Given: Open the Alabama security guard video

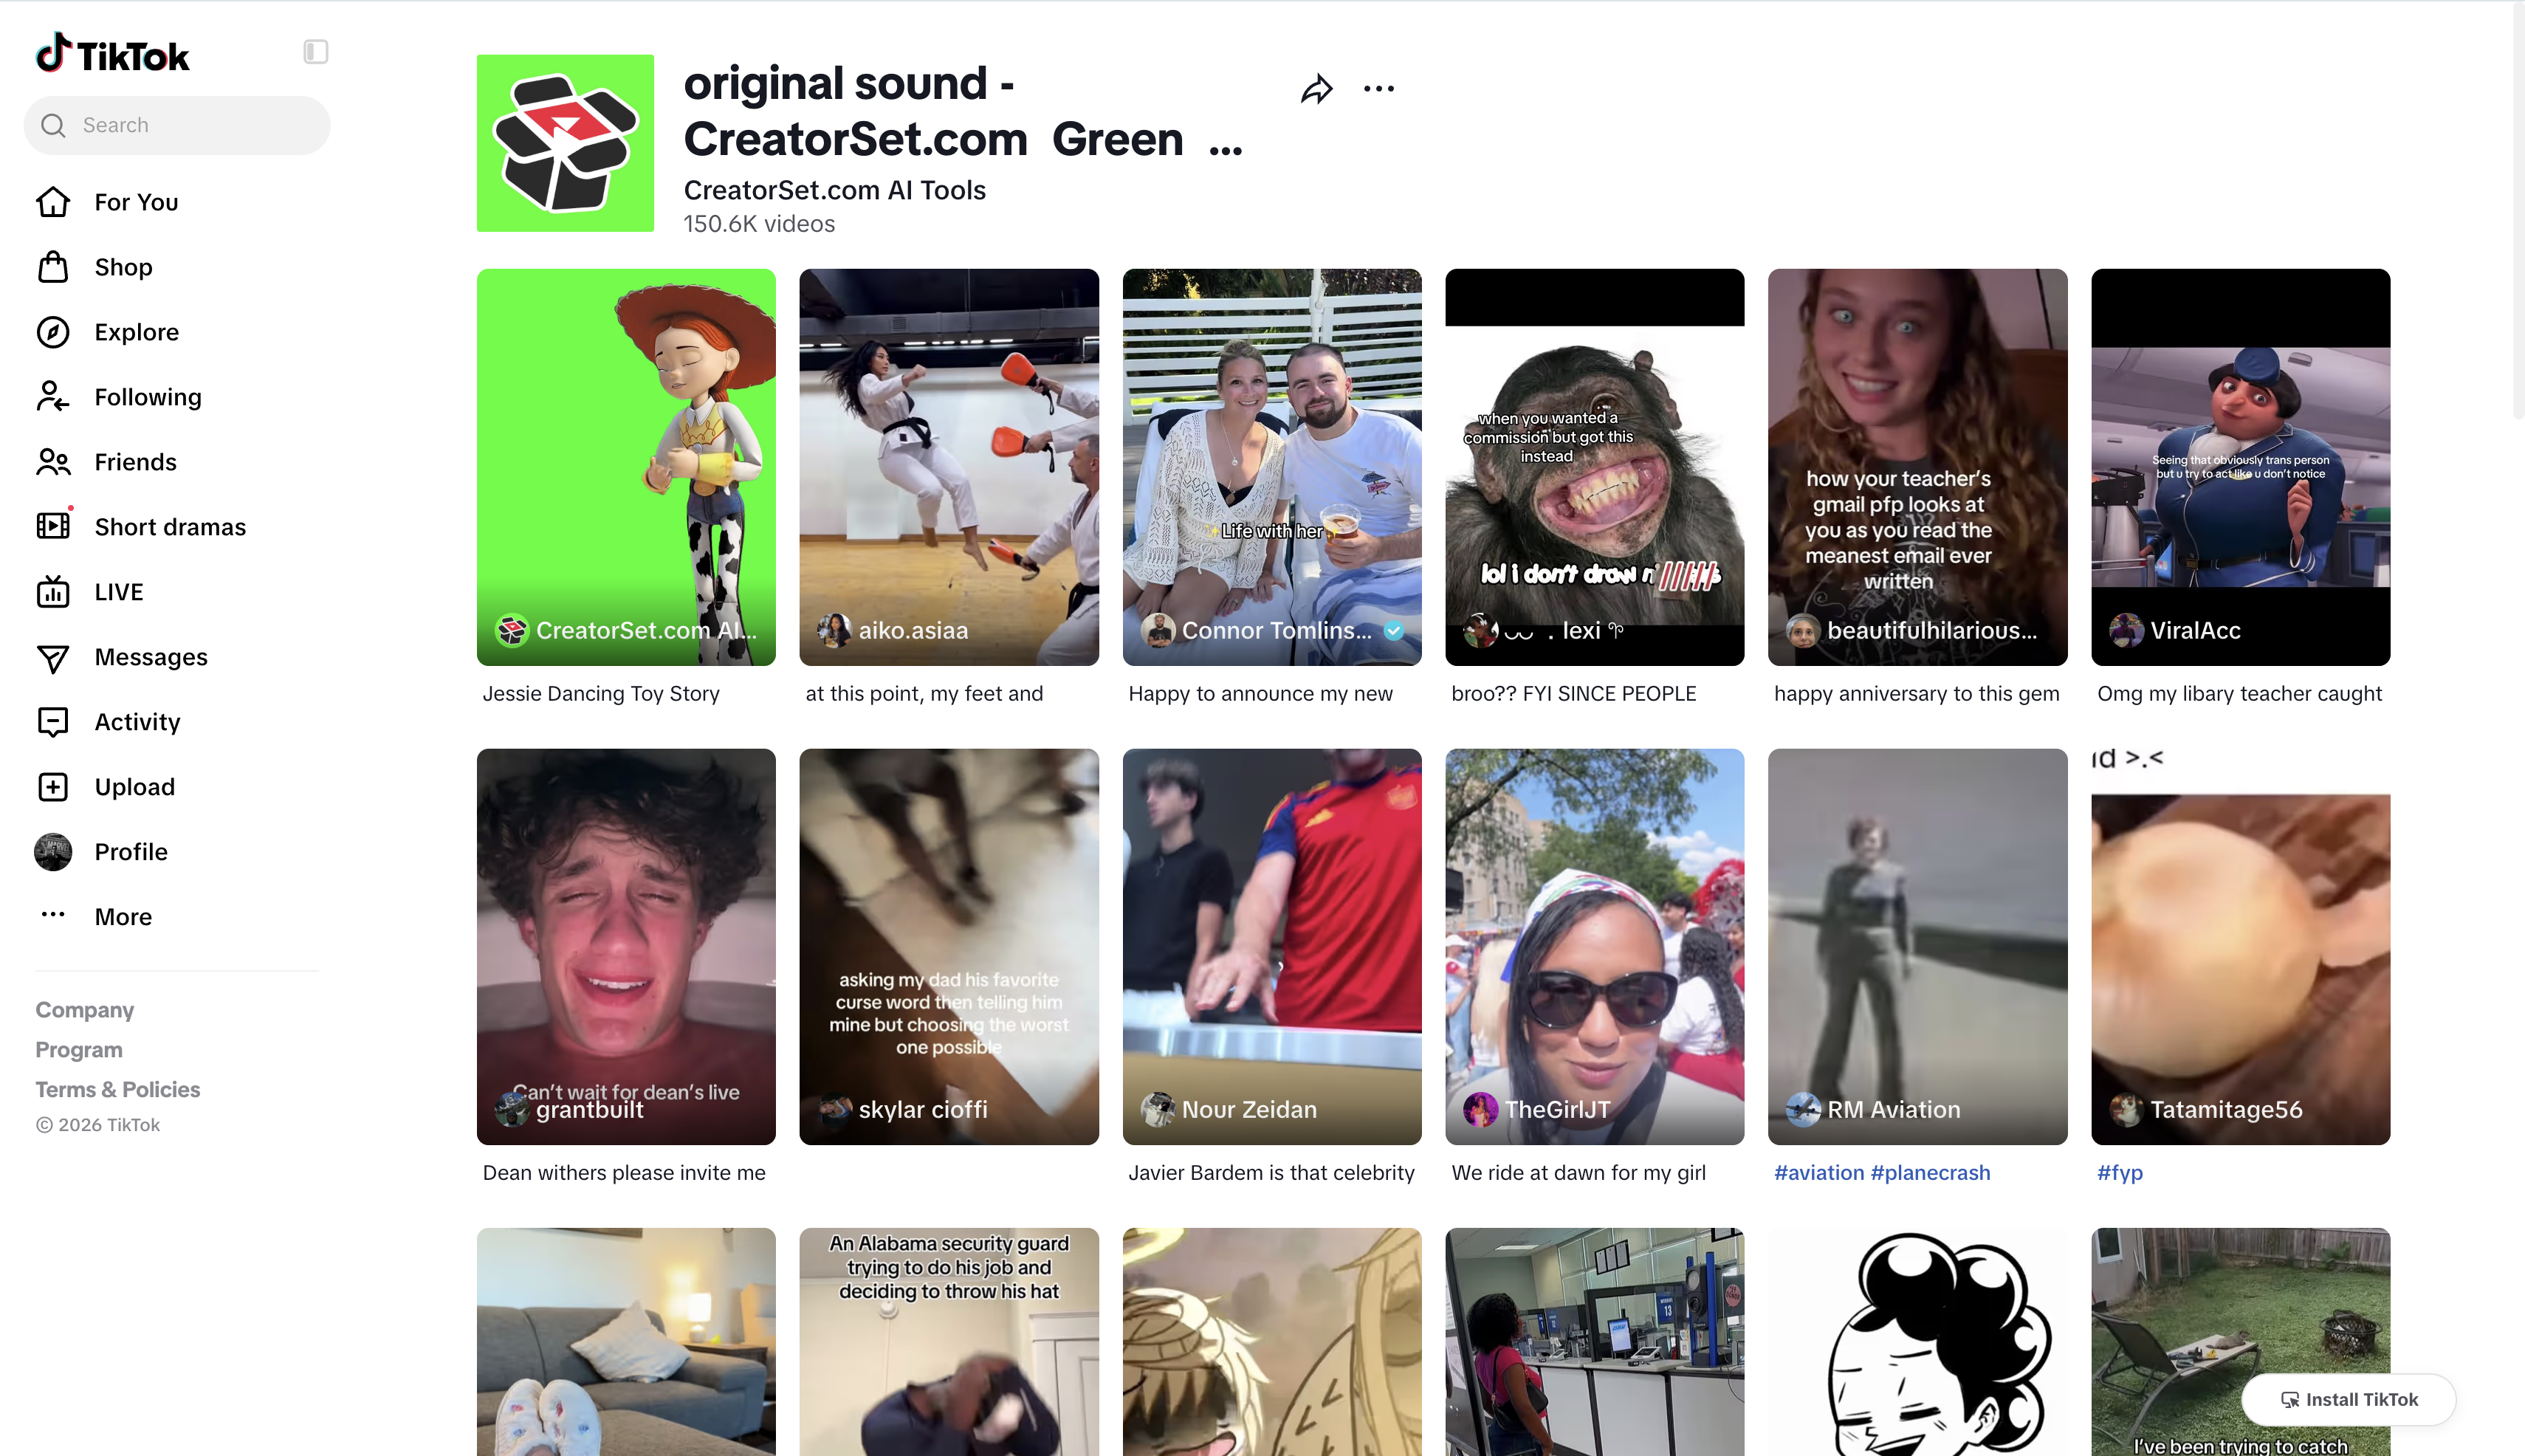Looking at the screenshot, I should [949, 1342].
